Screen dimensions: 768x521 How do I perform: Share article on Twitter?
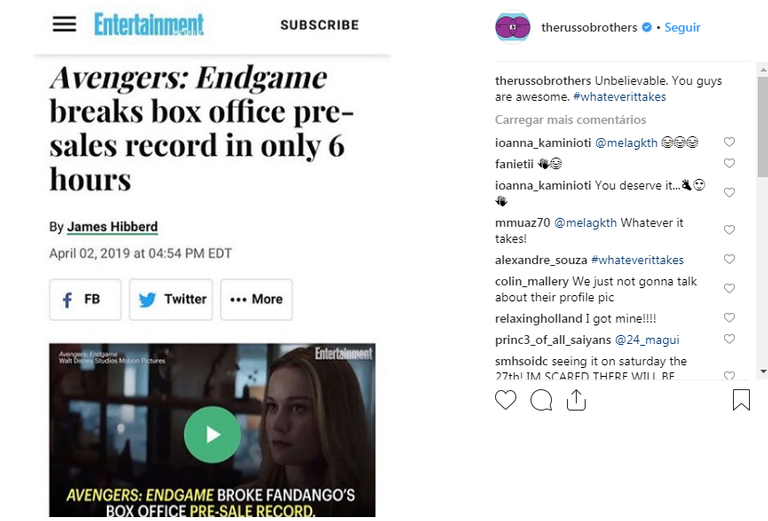[171, 299]
